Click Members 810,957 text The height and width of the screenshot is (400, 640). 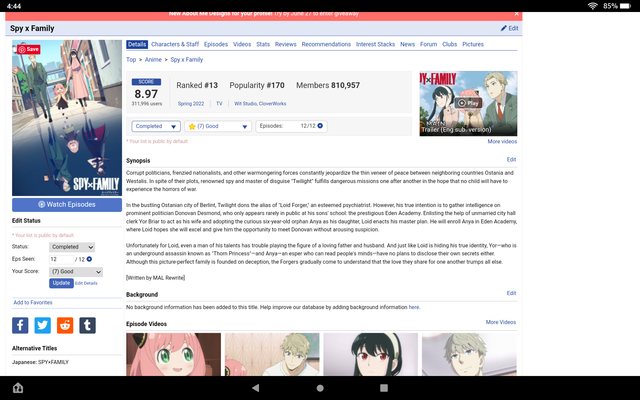point(328,85)
